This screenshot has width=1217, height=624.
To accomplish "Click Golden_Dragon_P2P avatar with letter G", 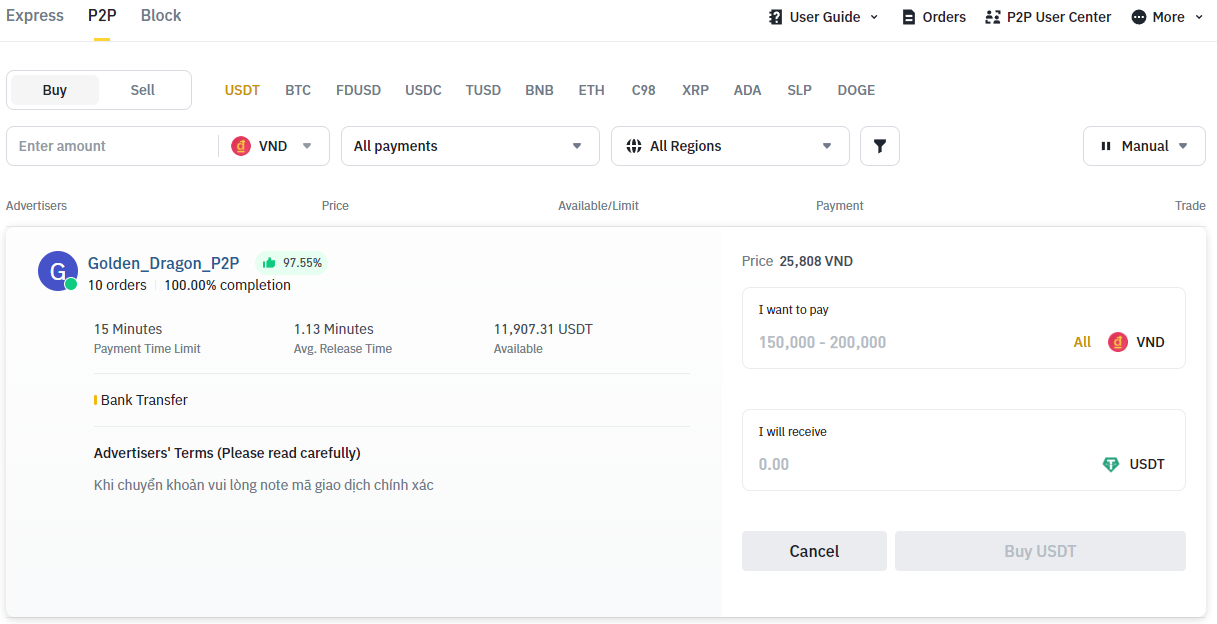I will click(x=57, y=271).
